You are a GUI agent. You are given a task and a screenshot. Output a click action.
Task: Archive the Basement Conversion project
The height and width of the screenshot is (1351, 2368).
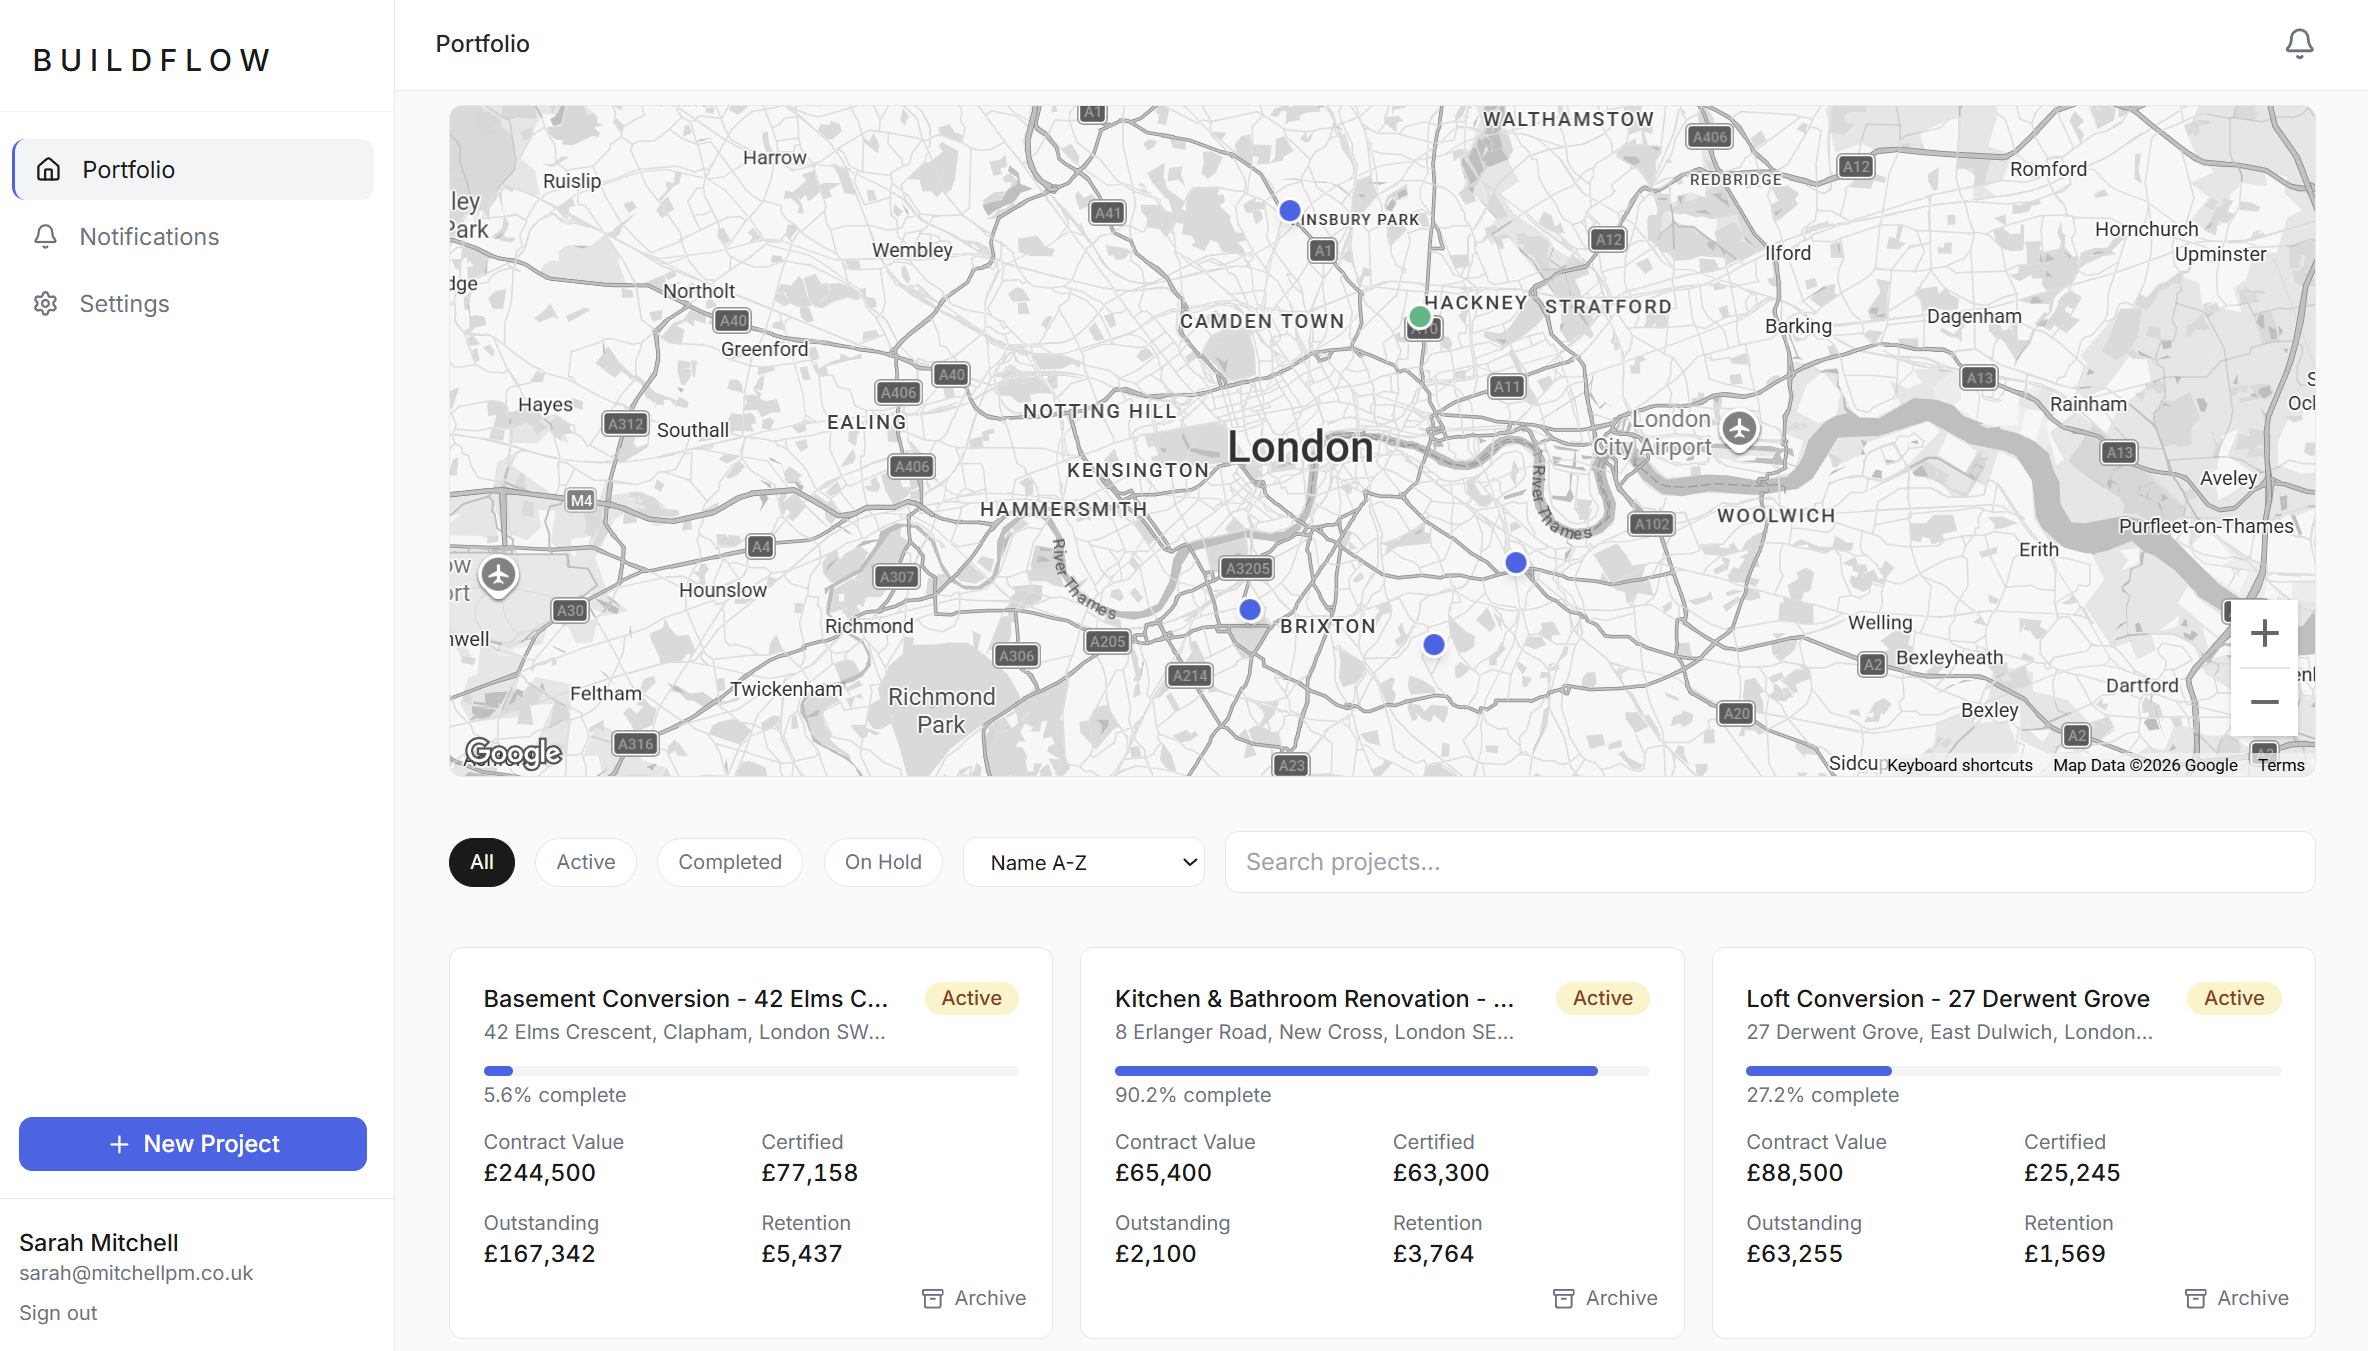pos(974,1298)
